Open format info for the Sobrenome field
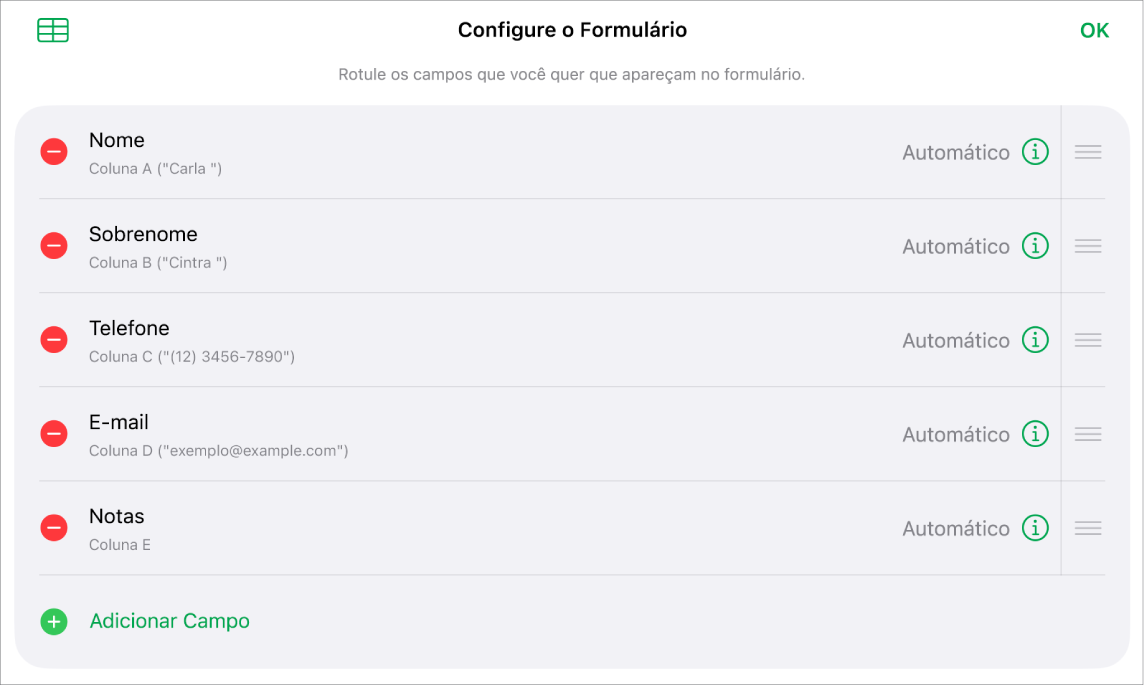Viewport: 1146px width, 686px height. click(1035, 245)
